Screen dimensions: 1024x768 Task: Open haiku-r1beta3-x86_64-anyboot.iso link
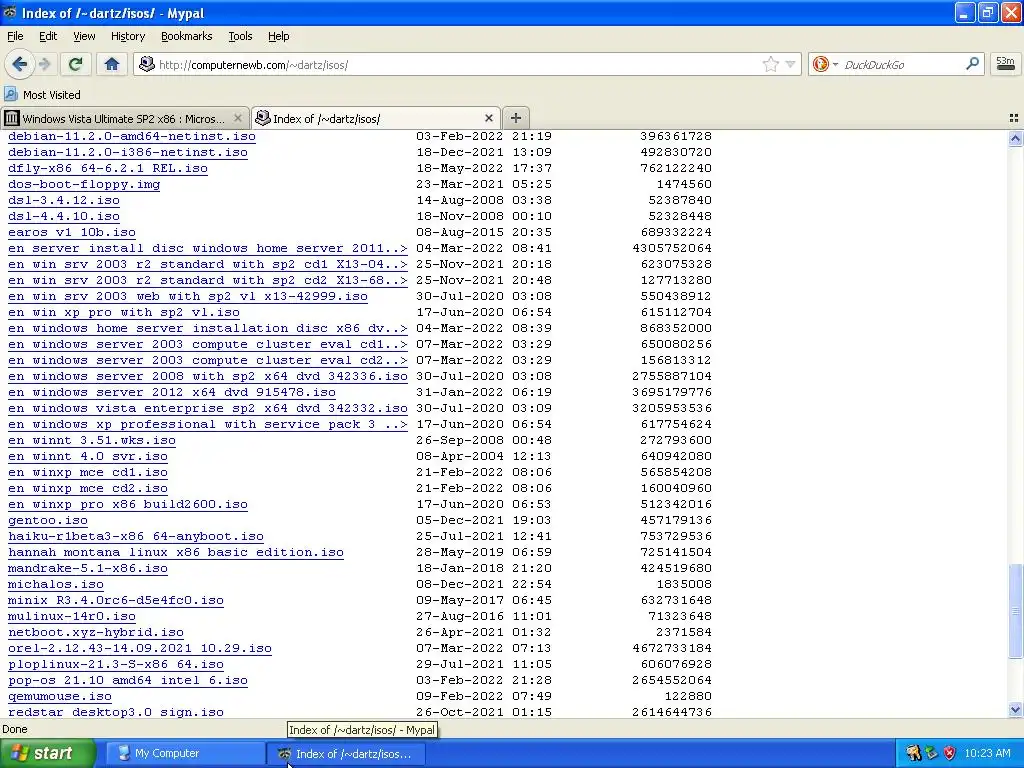coord(136,536)
